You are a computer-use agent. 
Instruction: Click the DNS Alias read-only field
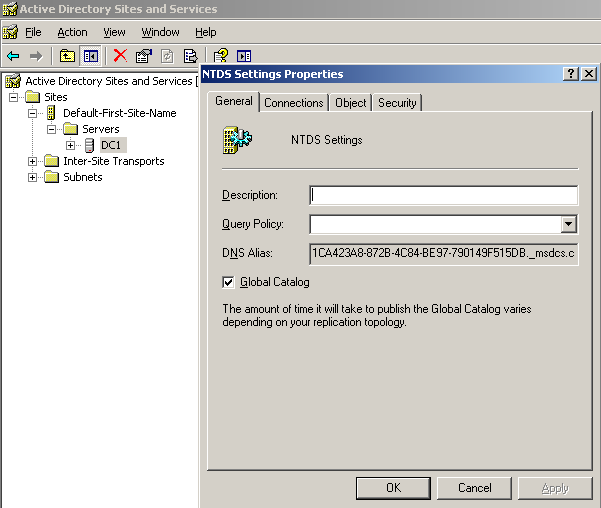point(443,253)
